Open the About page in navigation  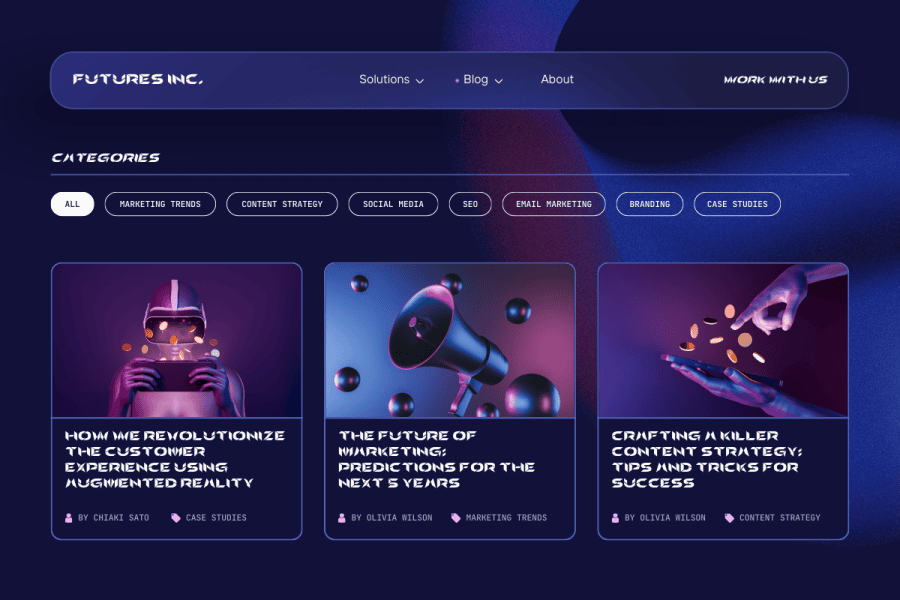click(x=557, y=79)
